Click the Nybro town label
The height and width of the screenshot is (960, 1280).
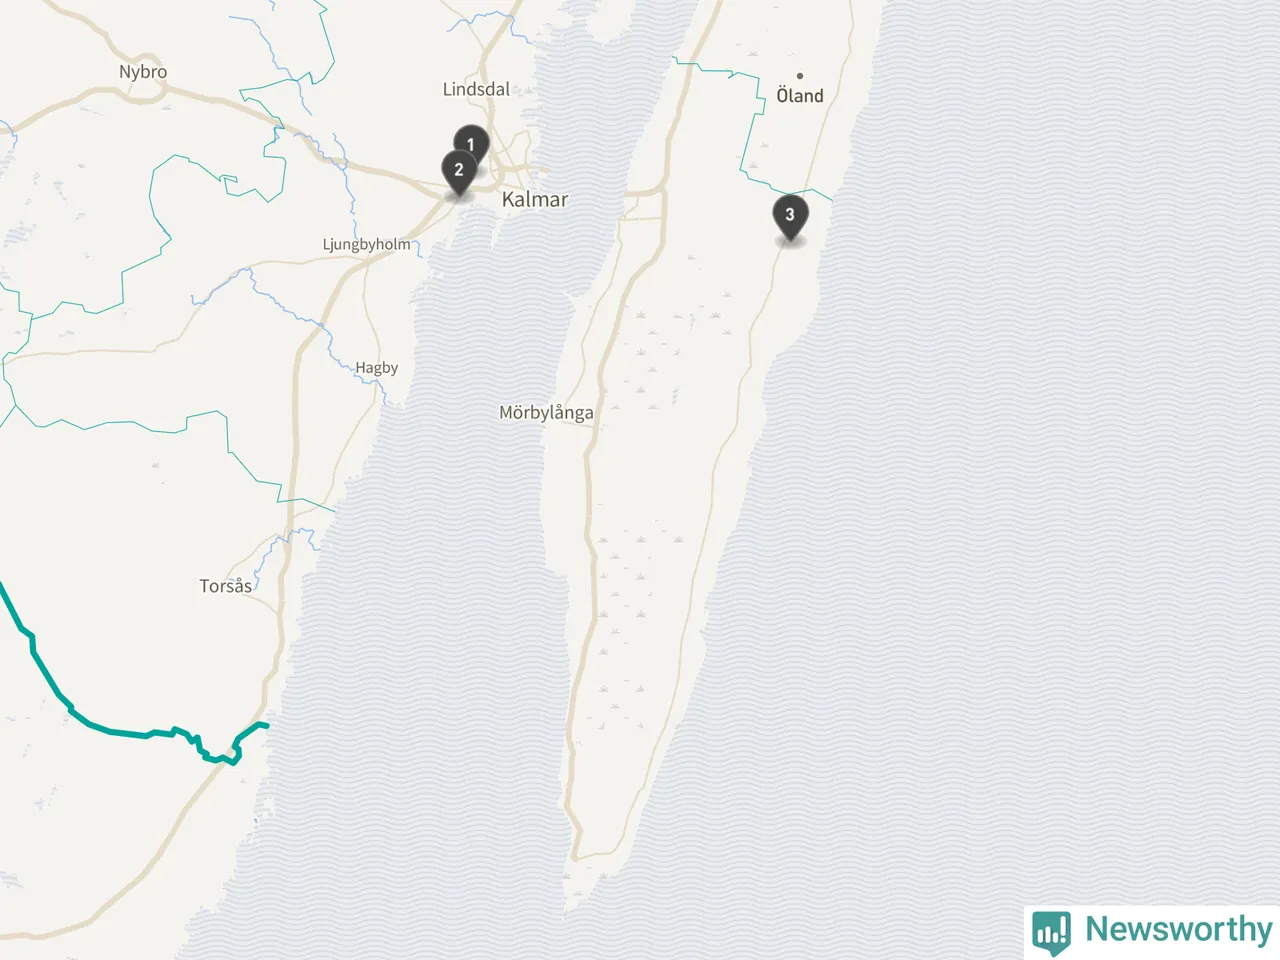[x=143, y=72]
